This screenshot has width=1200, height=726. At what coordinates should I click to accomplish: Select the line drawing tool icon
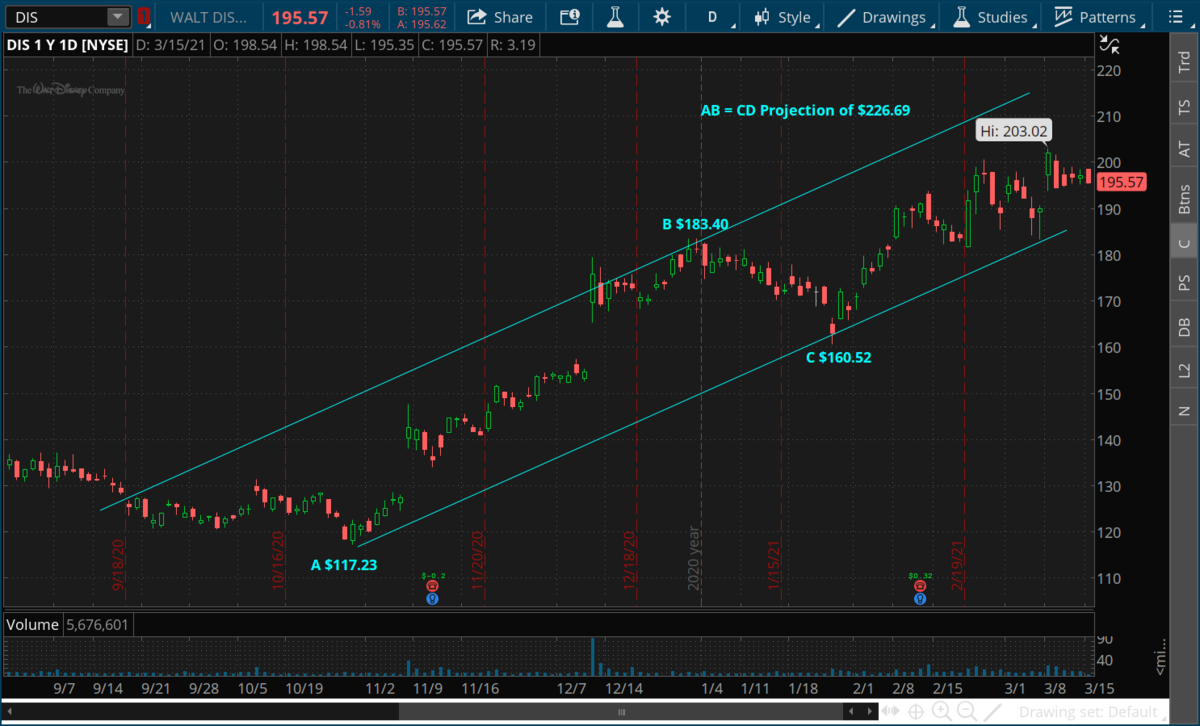pyautogui.click(x=990, y=712)
